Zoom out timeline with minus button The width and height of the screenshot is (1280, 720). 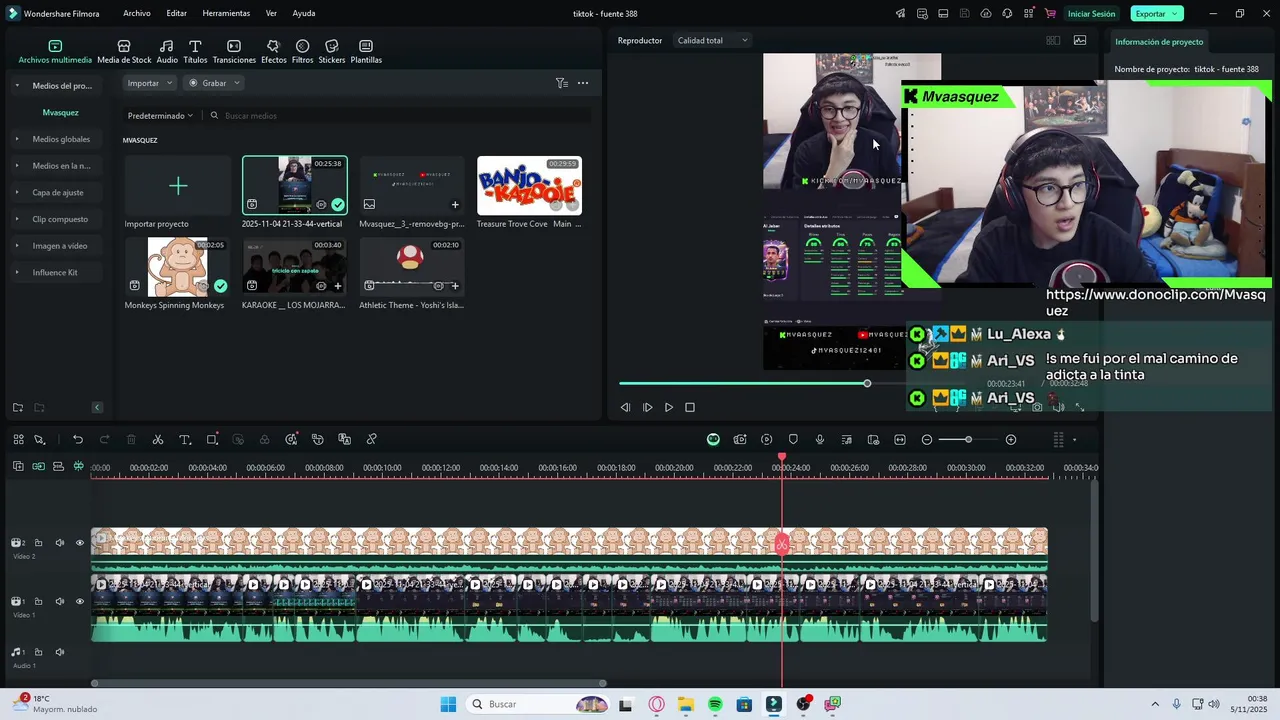(x=927, y=440)
